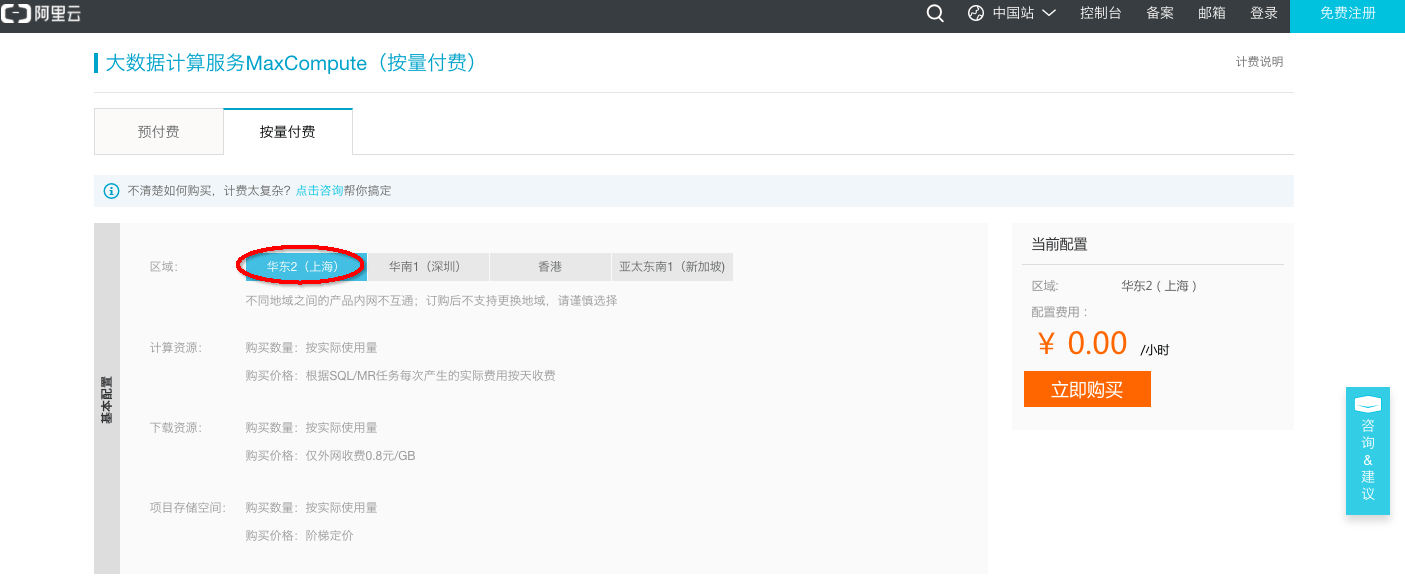Open the 计费说明 link
The width and height of the screenshot is (1405, 588).
point(1259,62)
